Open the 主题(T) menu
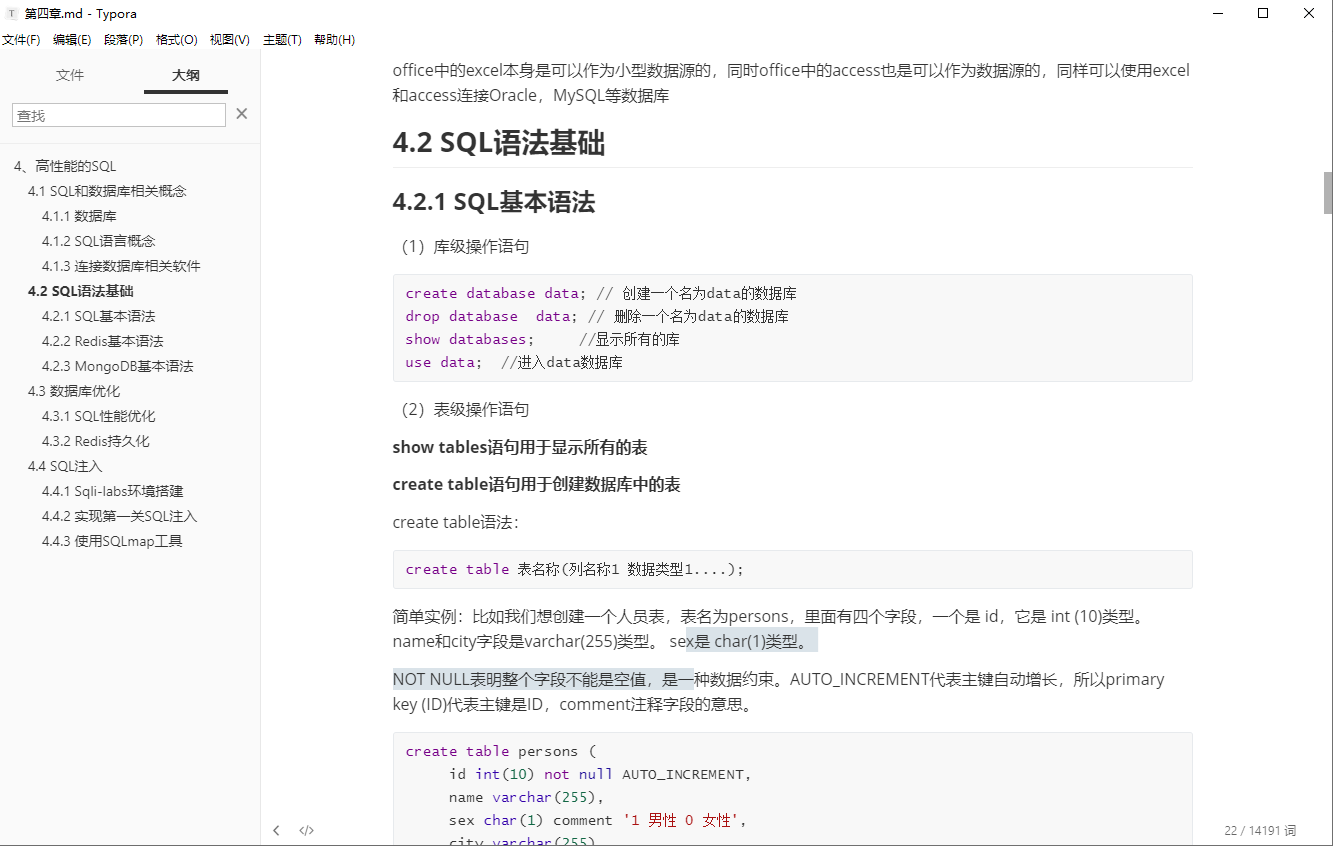The image size is (1333, 846). [282, 40]
